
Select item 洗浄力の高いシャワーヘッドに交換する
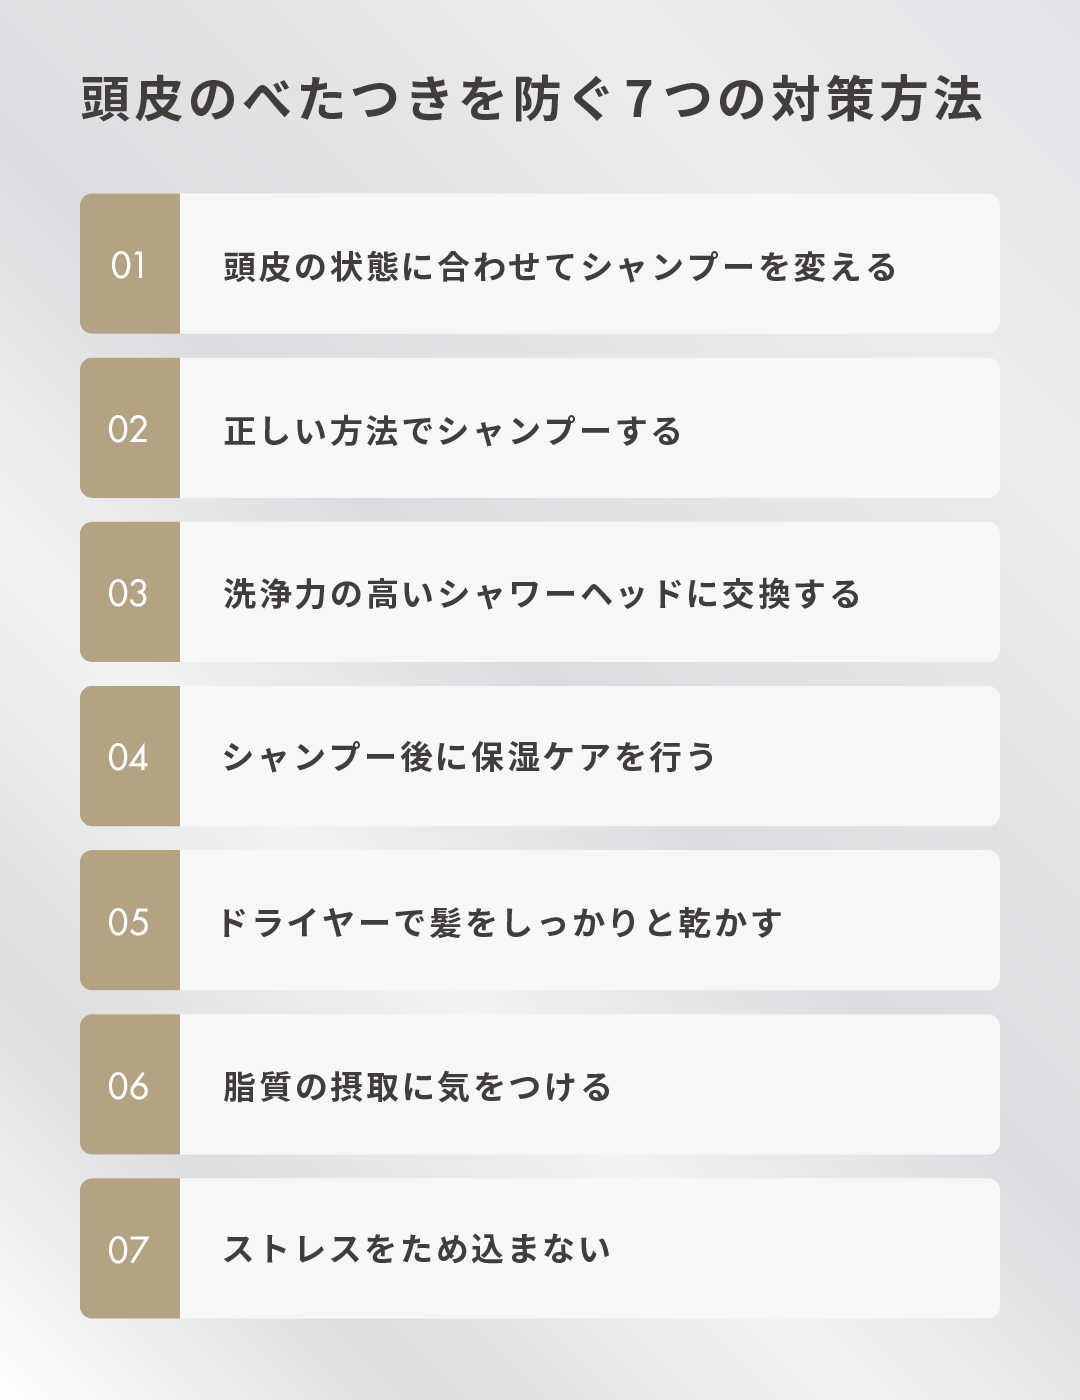540,592
